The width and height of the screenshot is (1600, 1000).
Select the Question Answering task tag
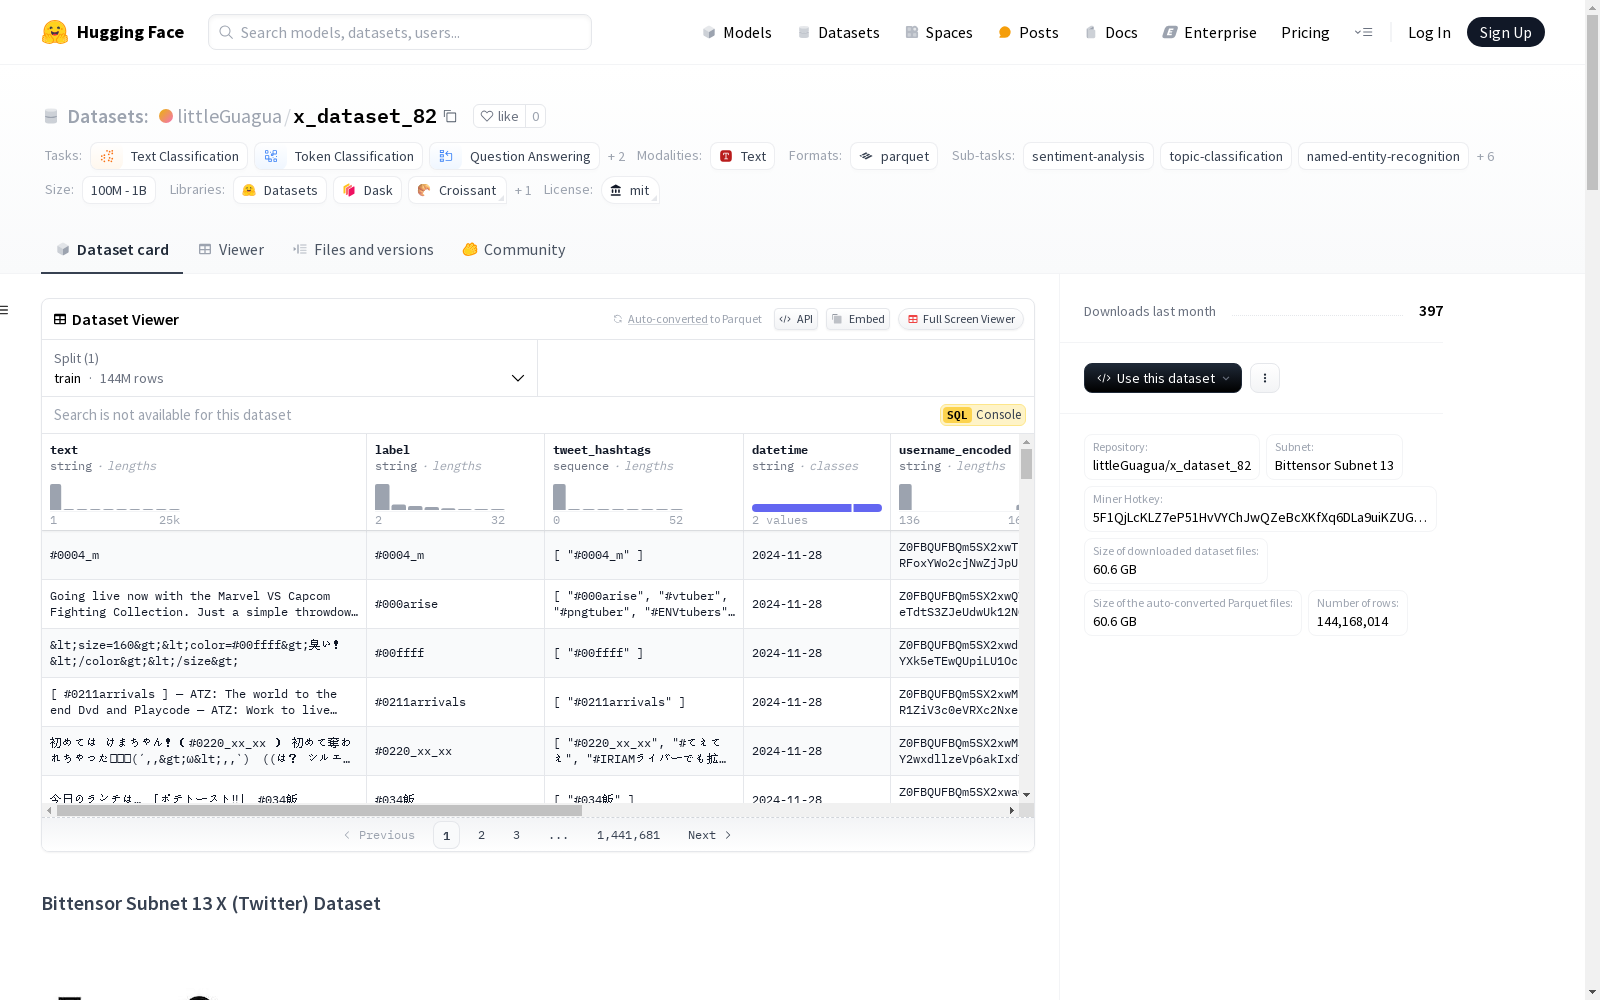(515, 157)
